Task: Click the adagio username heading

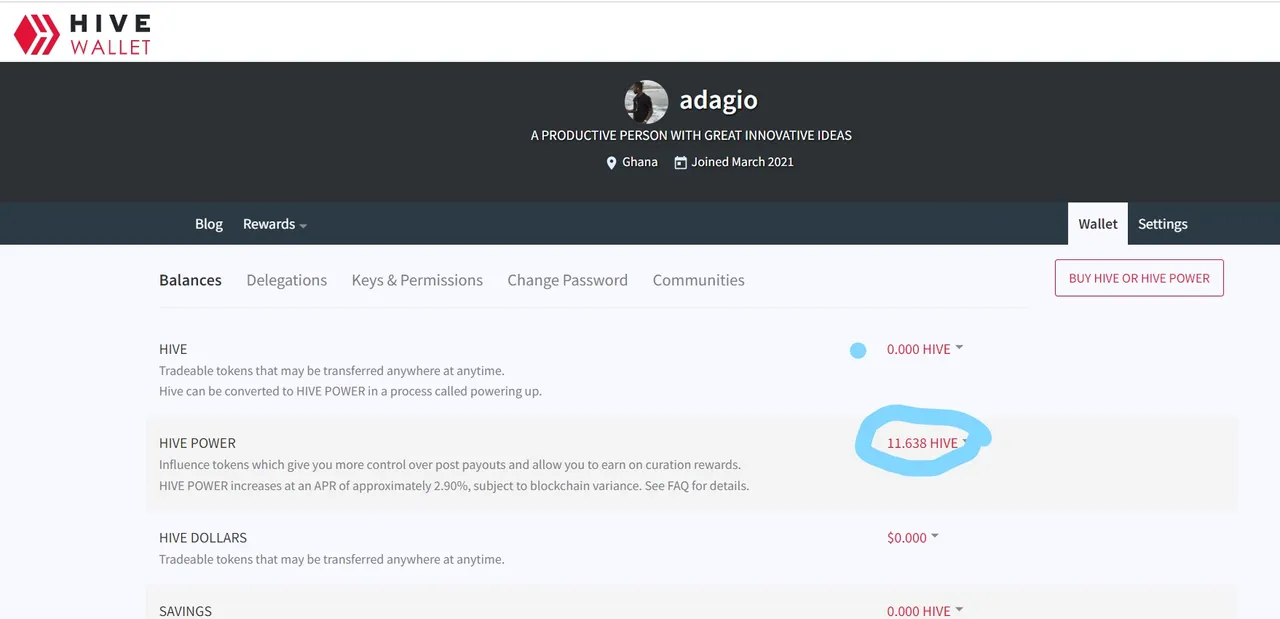Action: pos(718,101)
